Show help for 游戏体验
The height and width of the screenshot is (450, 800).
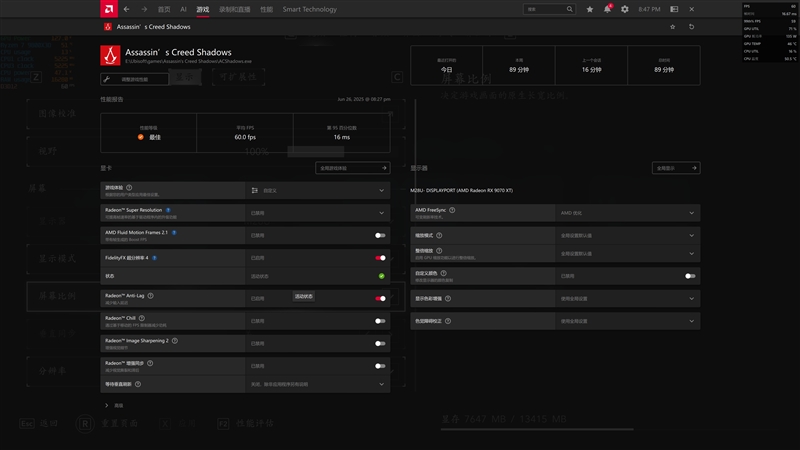coord(129,188)
